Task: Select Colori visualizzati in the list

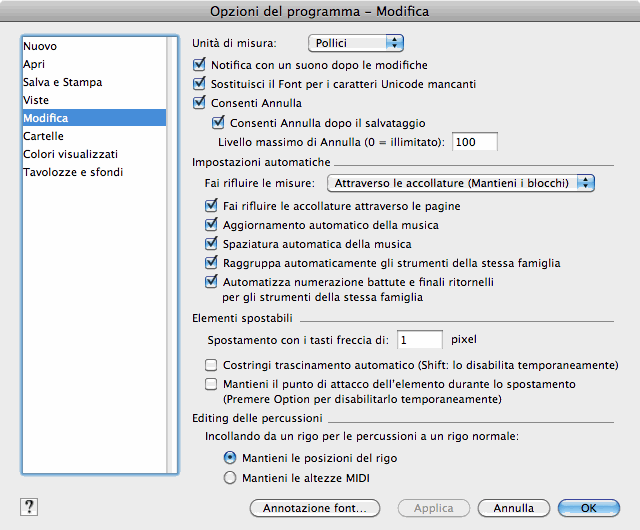Action: pyautogui.click(x=71, y=154)
